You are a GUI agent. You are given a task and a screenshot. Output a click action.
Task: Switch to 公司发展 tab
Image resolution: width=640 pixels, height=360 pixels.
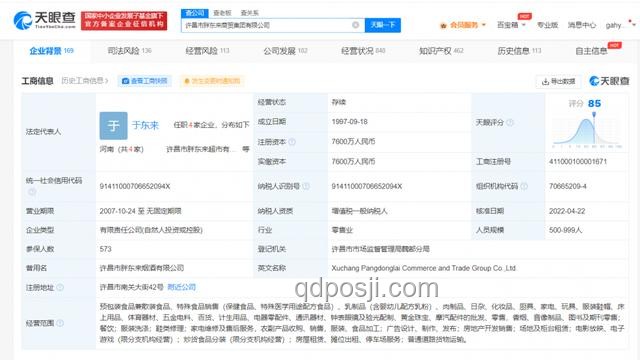tap(285, 51)
